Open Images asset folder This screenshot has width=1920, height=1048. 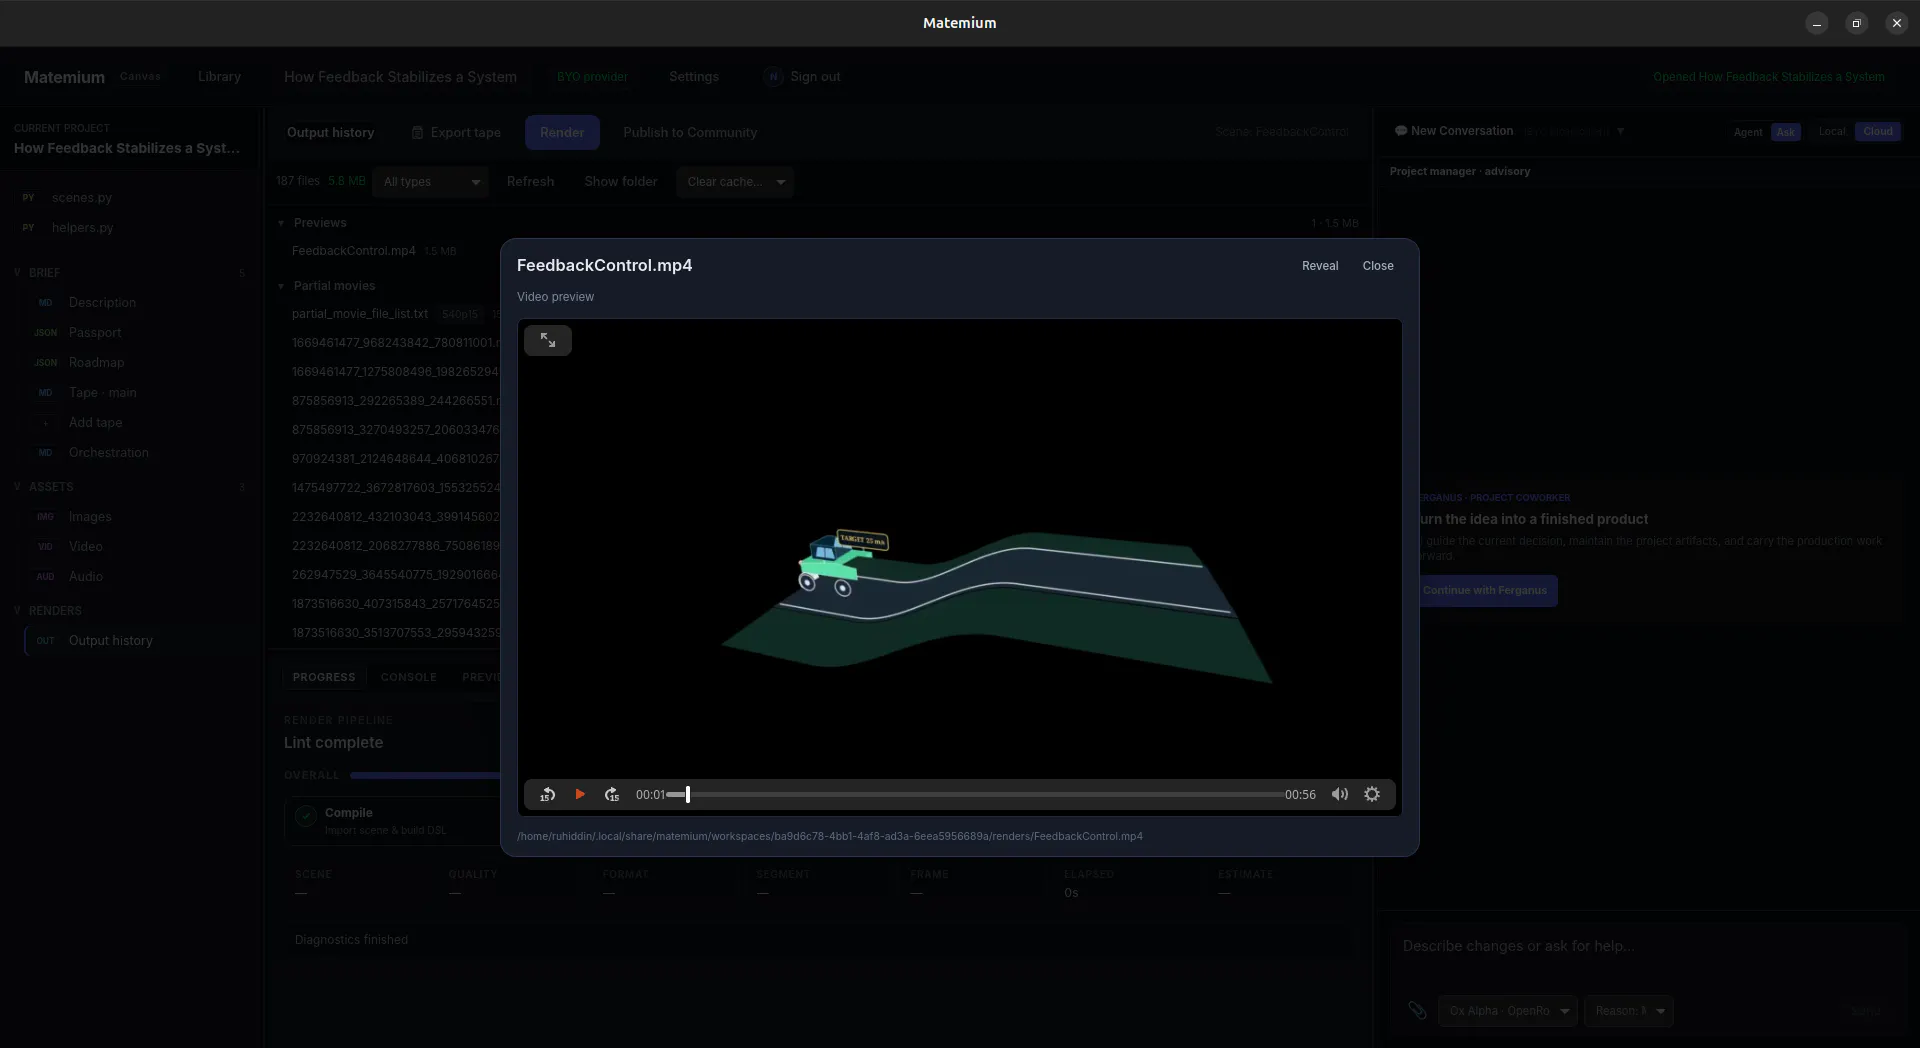(x=90, y=517)
